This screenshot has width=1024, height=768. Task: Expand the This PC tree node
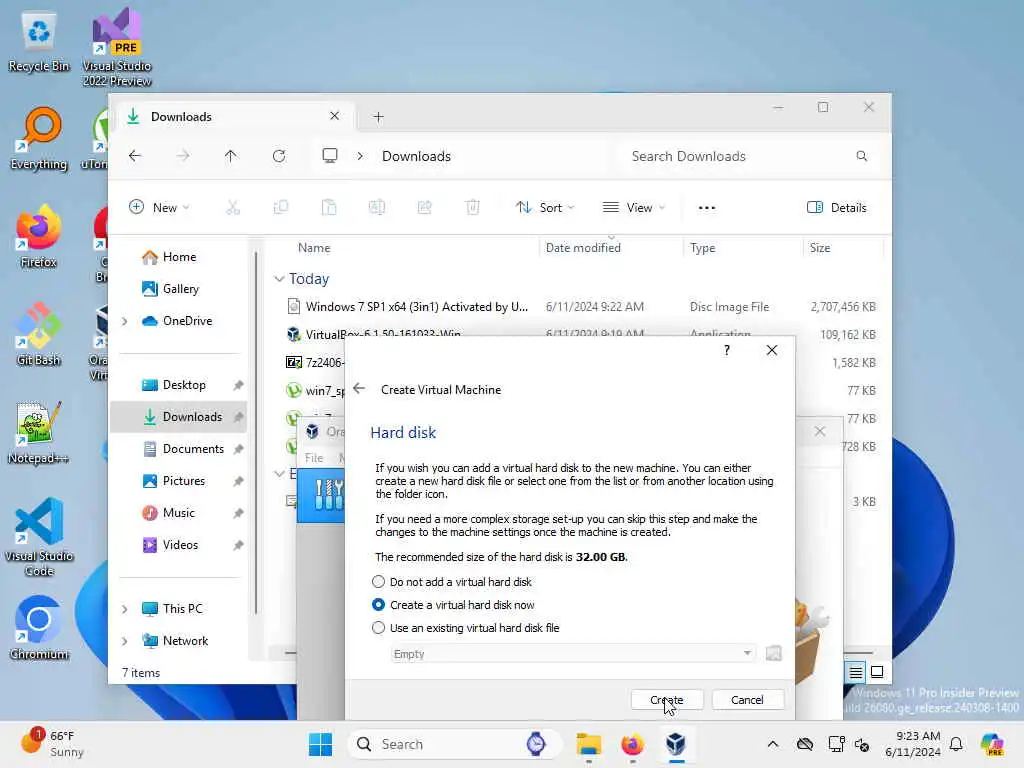(125, 609)
